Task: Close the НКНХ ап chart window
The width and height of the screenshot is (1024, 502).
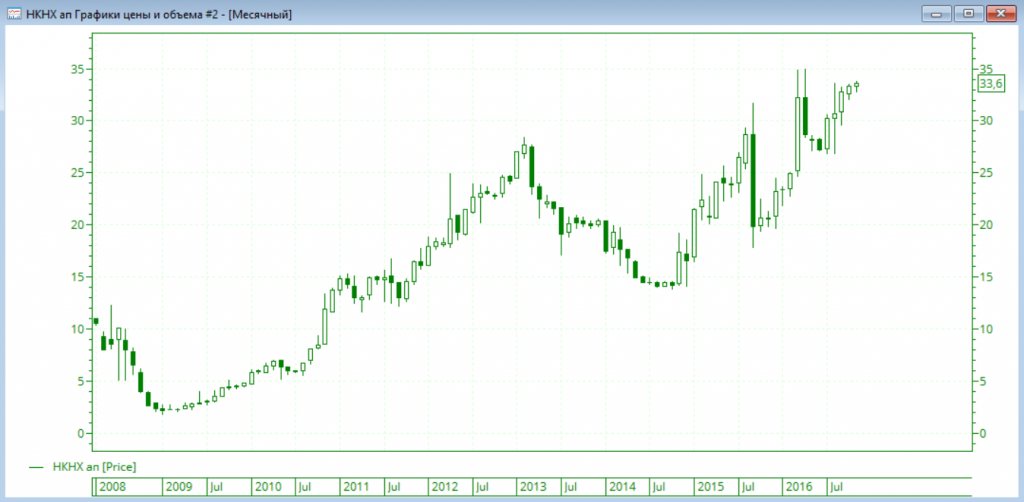Action: [x=1000, y=13]
